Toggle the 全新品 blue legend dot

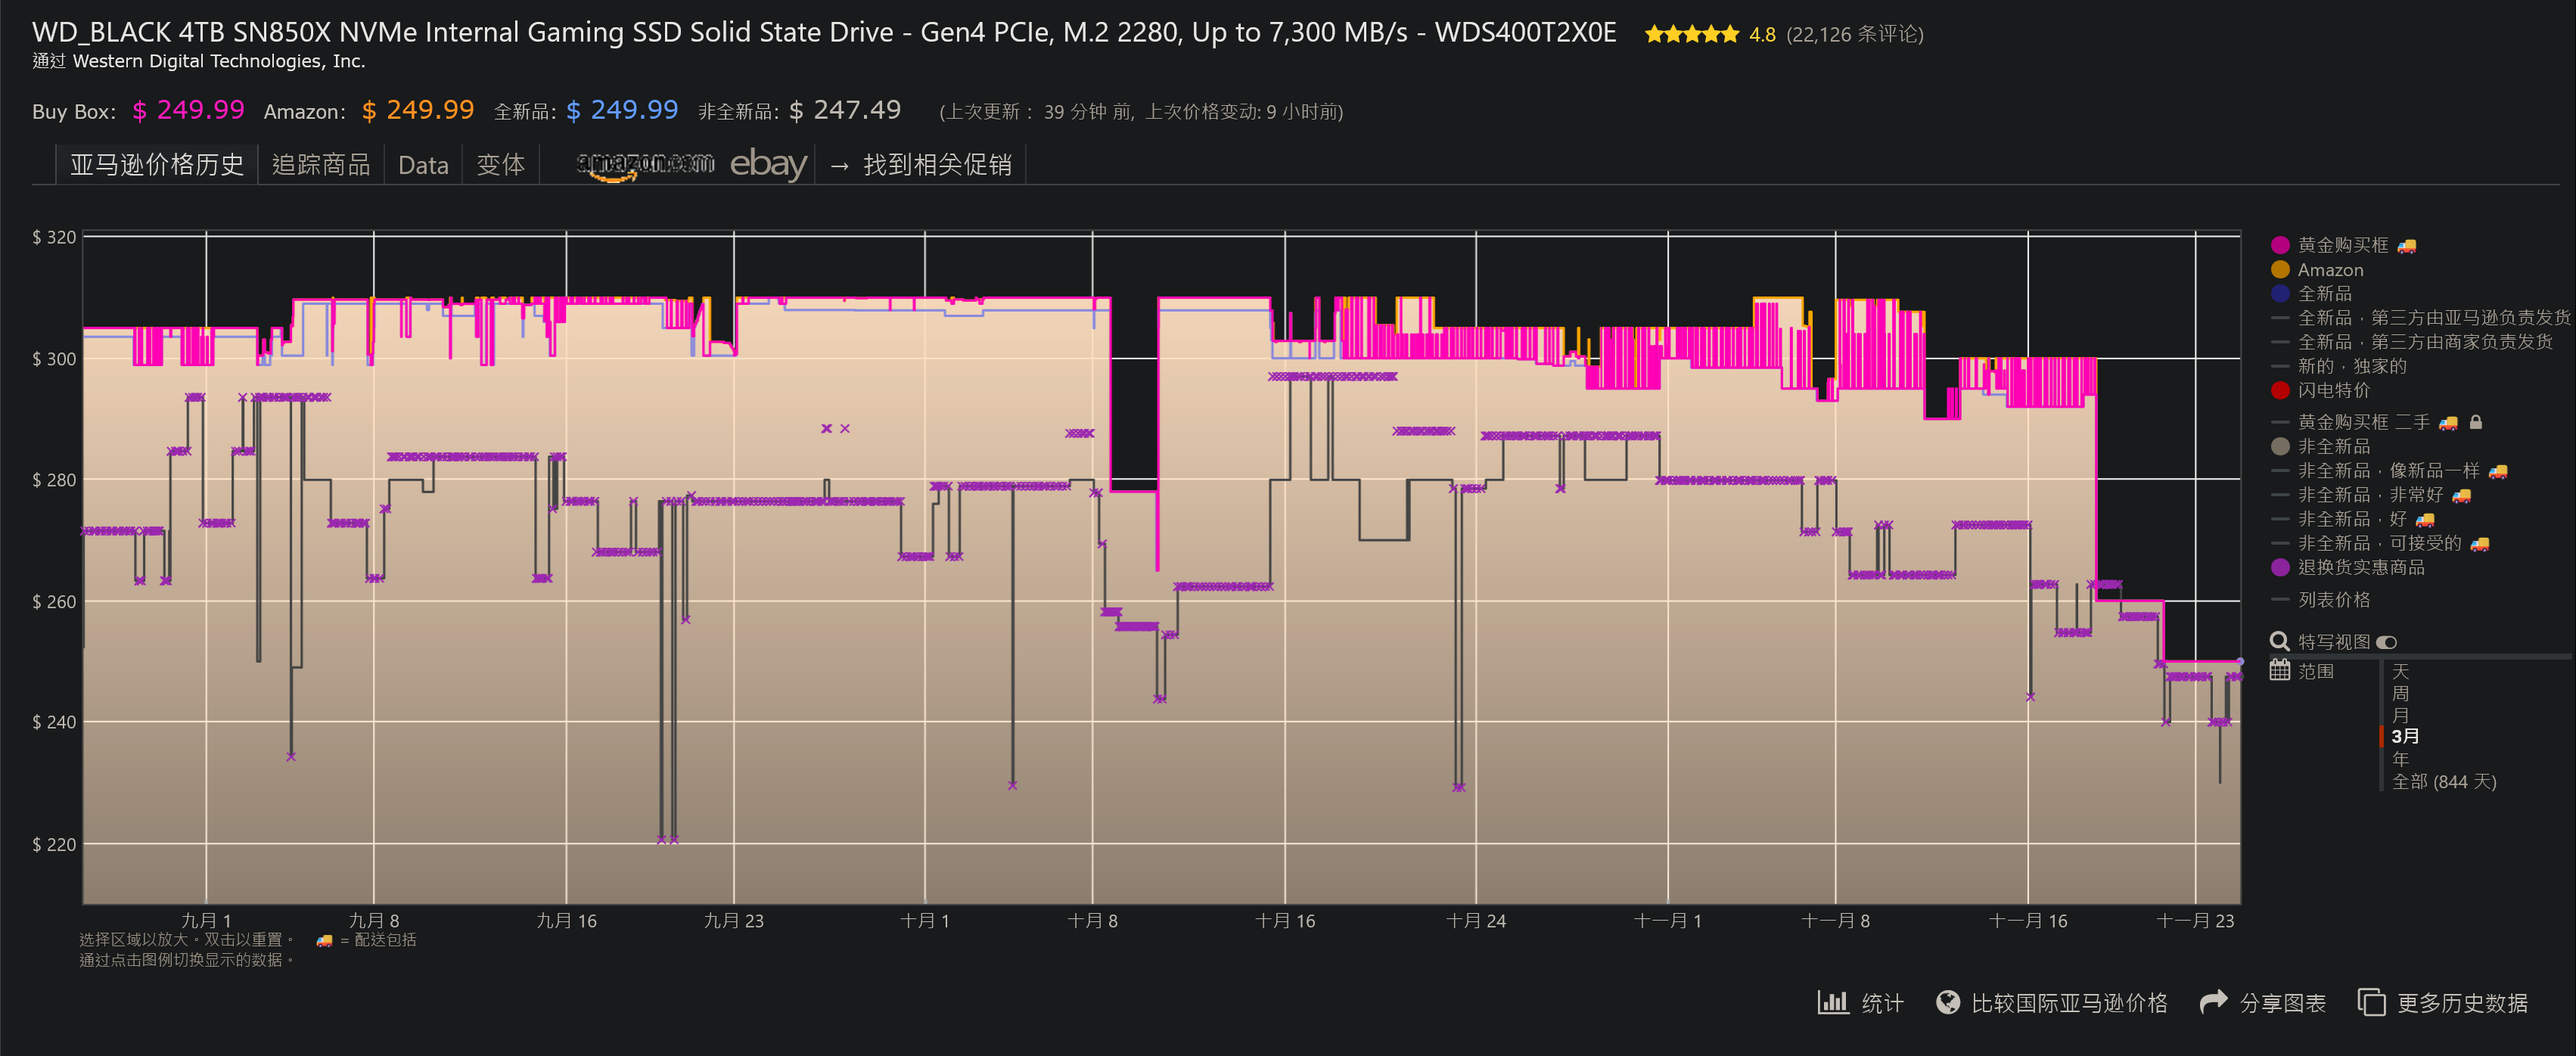[2280, 294]
